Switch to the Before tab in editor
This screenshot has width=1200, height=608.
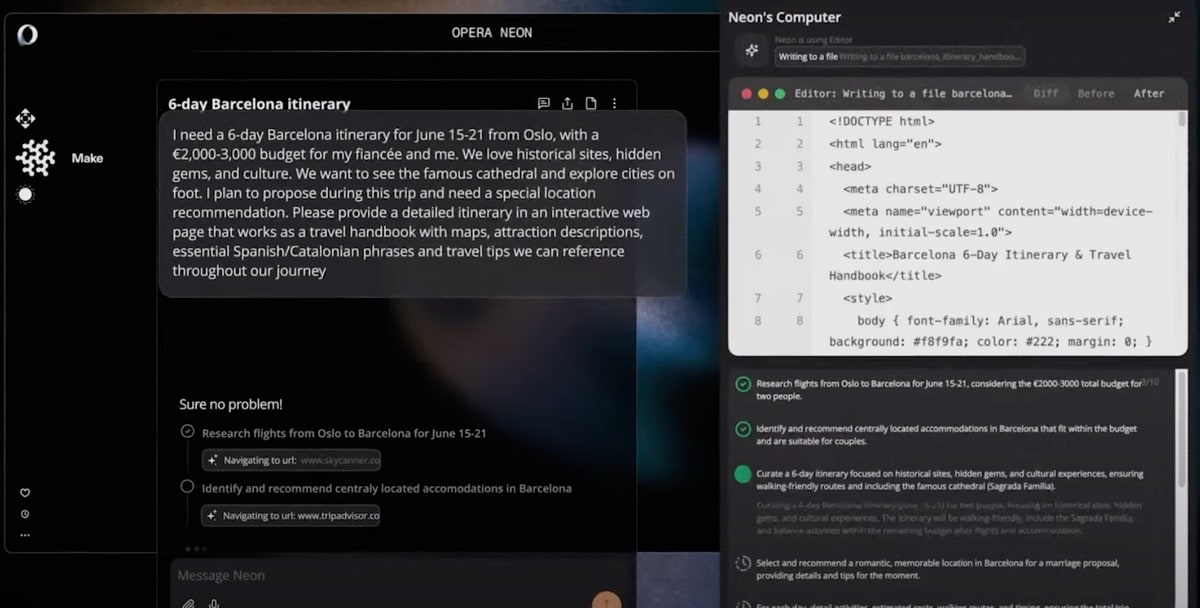[x=1096, y=93]
